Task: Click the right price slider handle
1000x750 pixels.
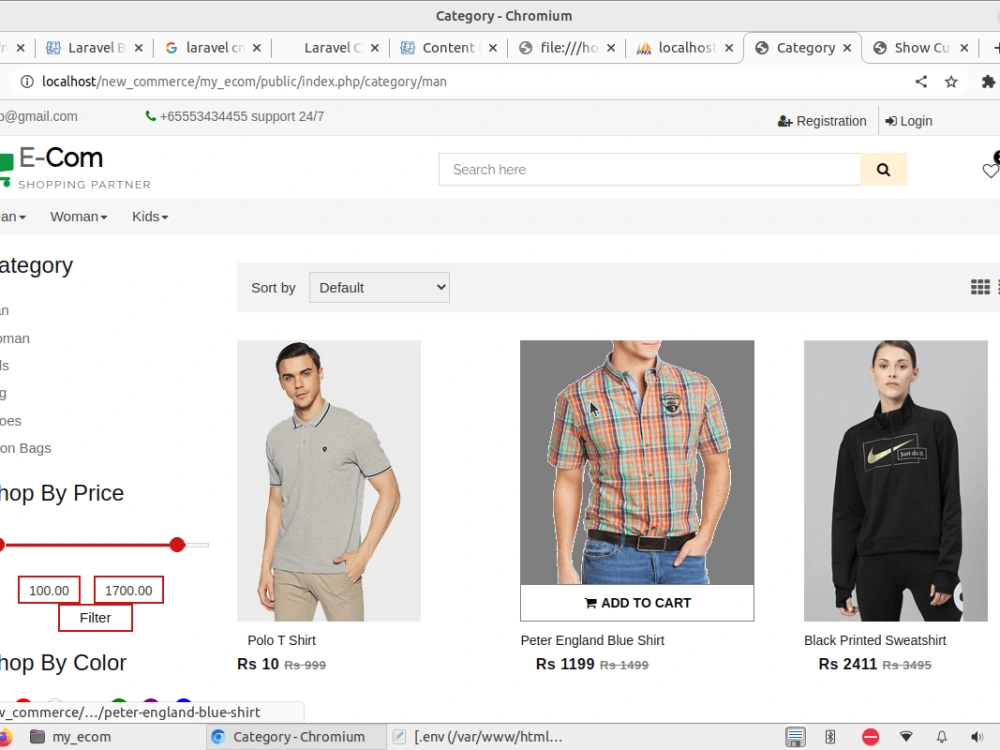Action: (x=177, y=545)
